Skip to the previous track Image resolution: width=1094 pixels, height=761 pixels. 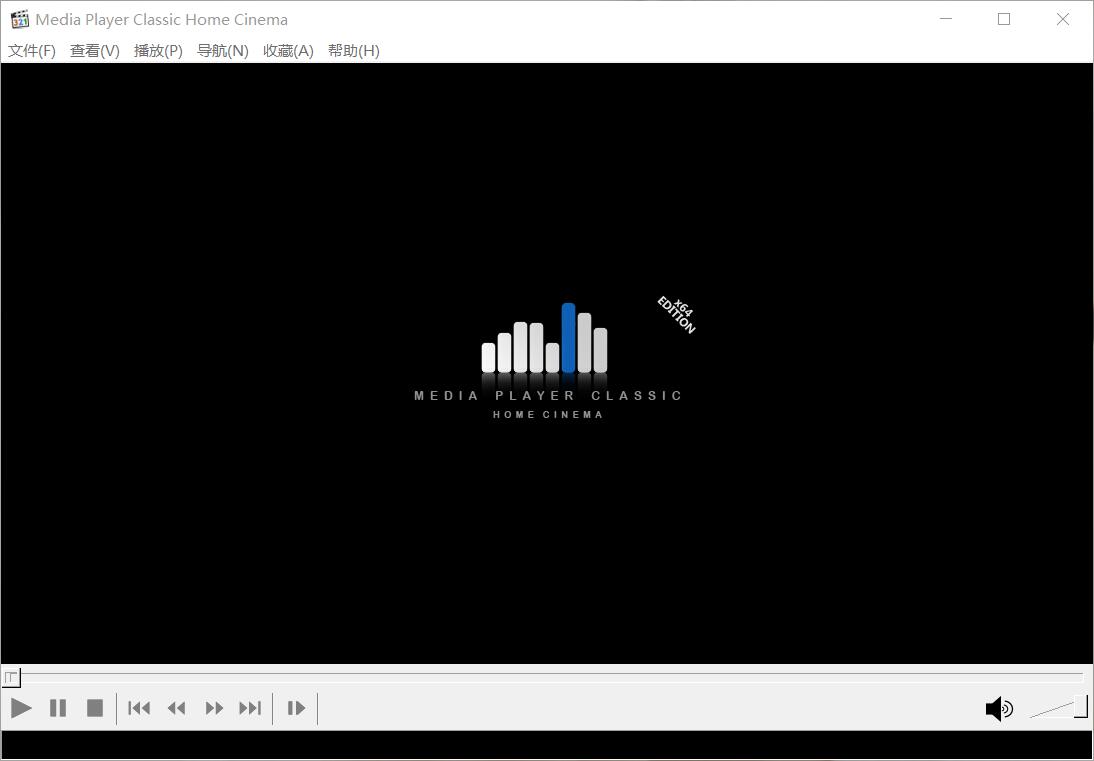(x=139, y=708)
